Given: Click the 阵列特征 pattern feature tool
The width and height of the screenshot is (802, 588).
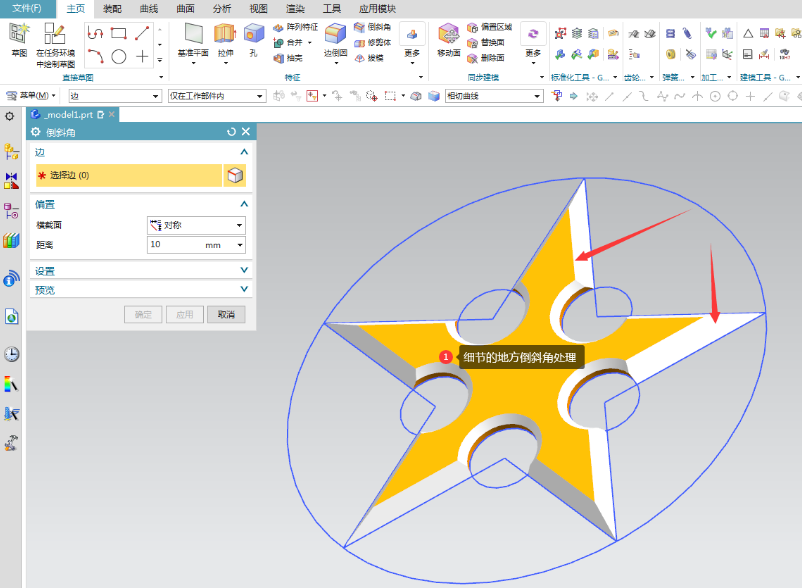Looking at the screenshot, I should 296,27.
